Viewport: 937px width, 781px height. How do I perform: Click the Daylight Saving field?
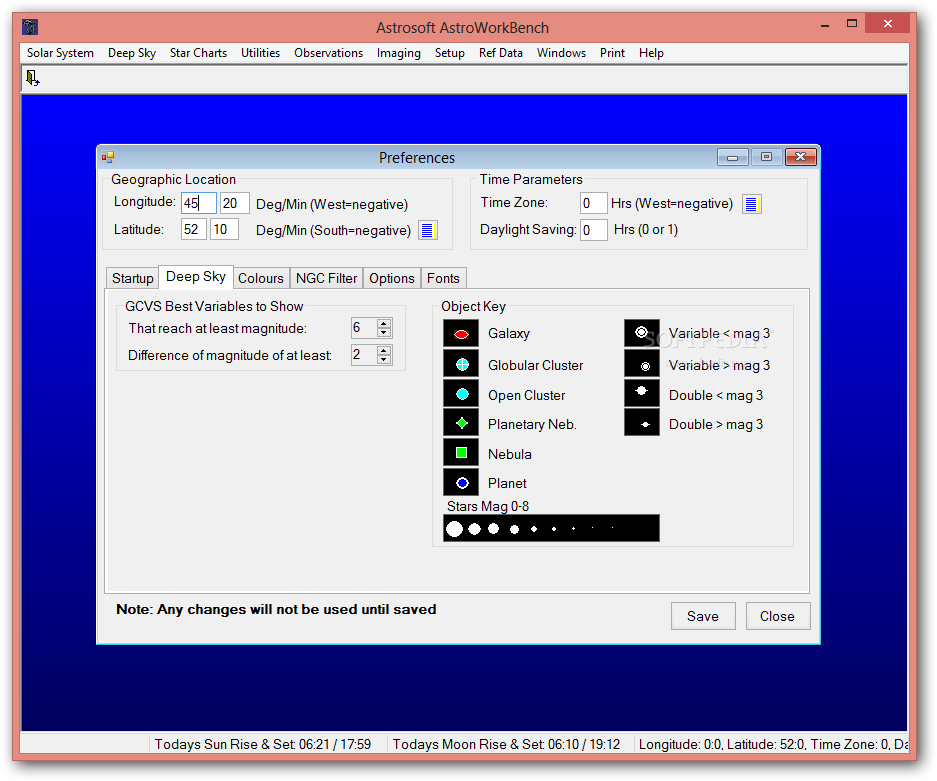(x=593, y=230)
